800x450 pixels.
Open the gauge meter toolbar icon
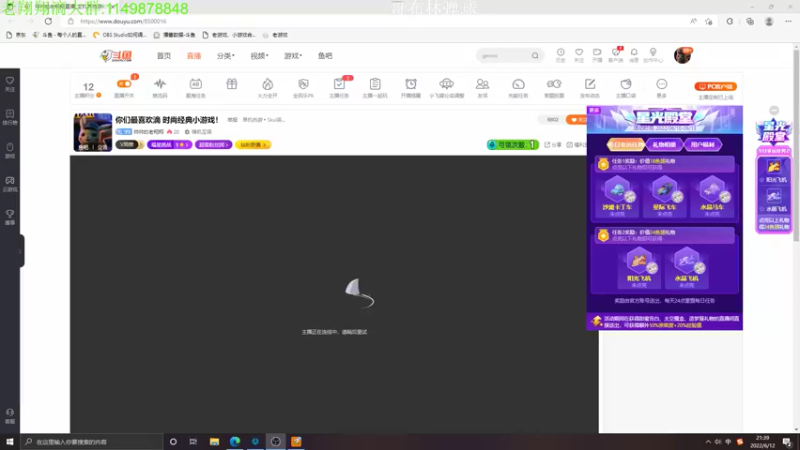(518, 87)
